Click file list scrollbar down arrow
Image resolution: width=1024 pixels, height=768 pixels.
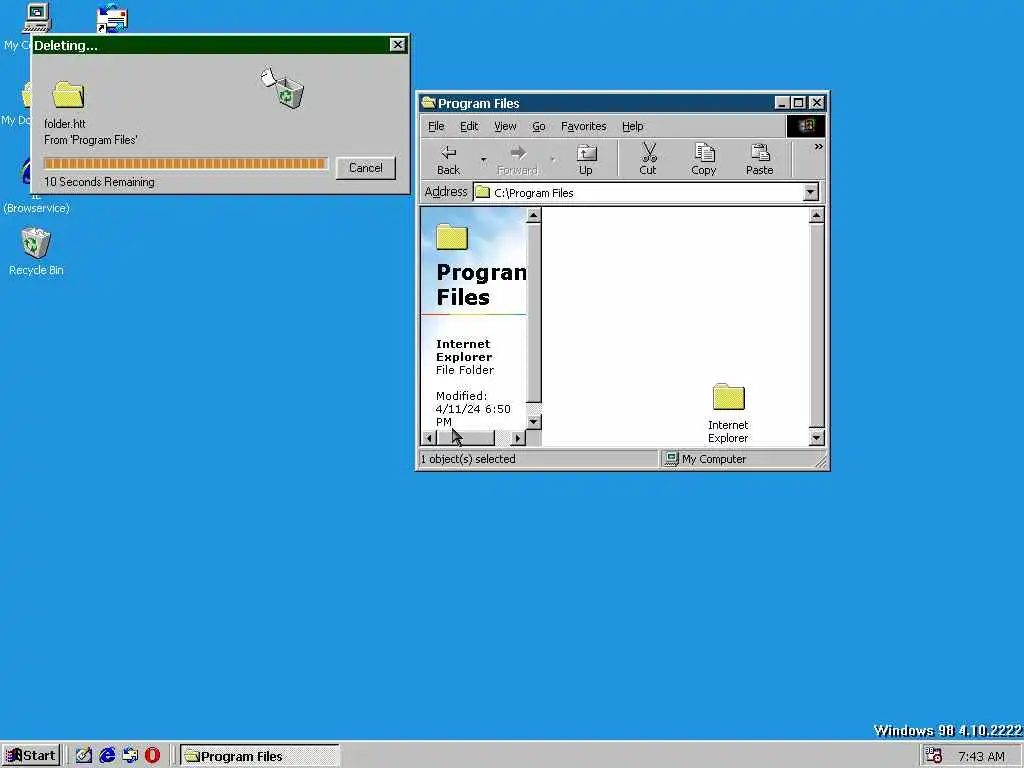pyautogui.click(x=816, y=438)
